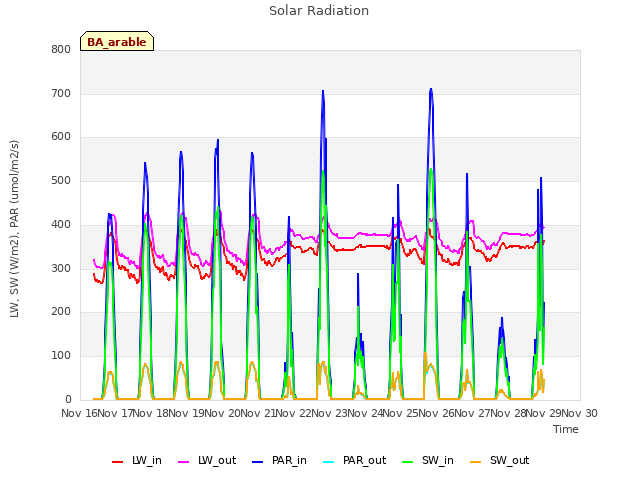Screen dimensions: 640x480
Task: Click the orange SW_out legend swatch
Action: pos(476,462)
